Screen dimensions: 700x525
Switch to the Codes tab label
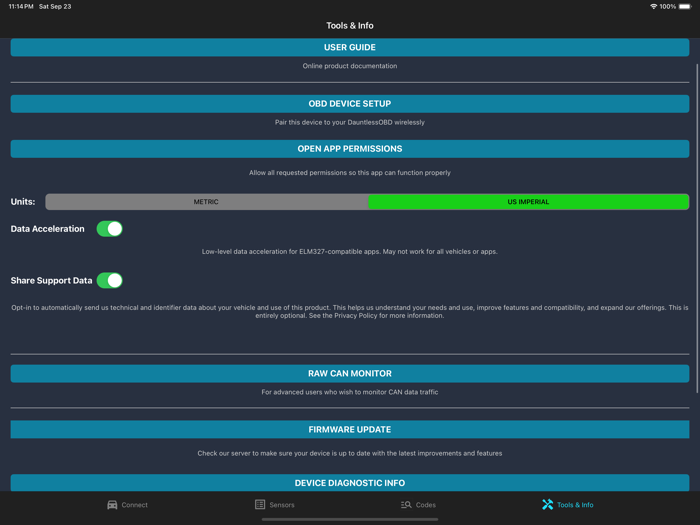pos(425,505)
